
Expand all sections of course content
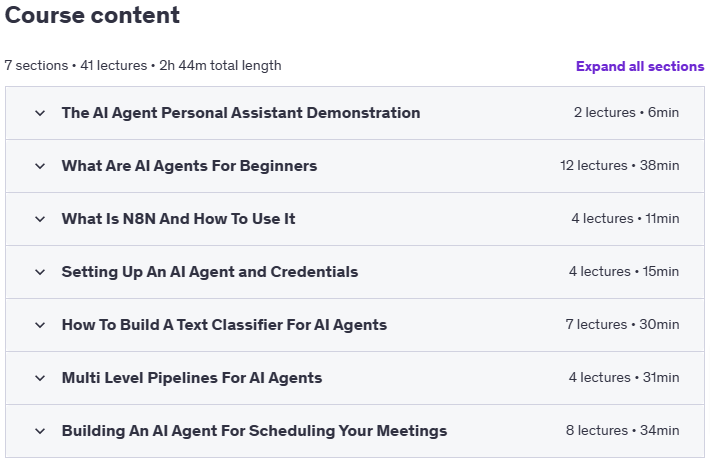coord(639,66)
